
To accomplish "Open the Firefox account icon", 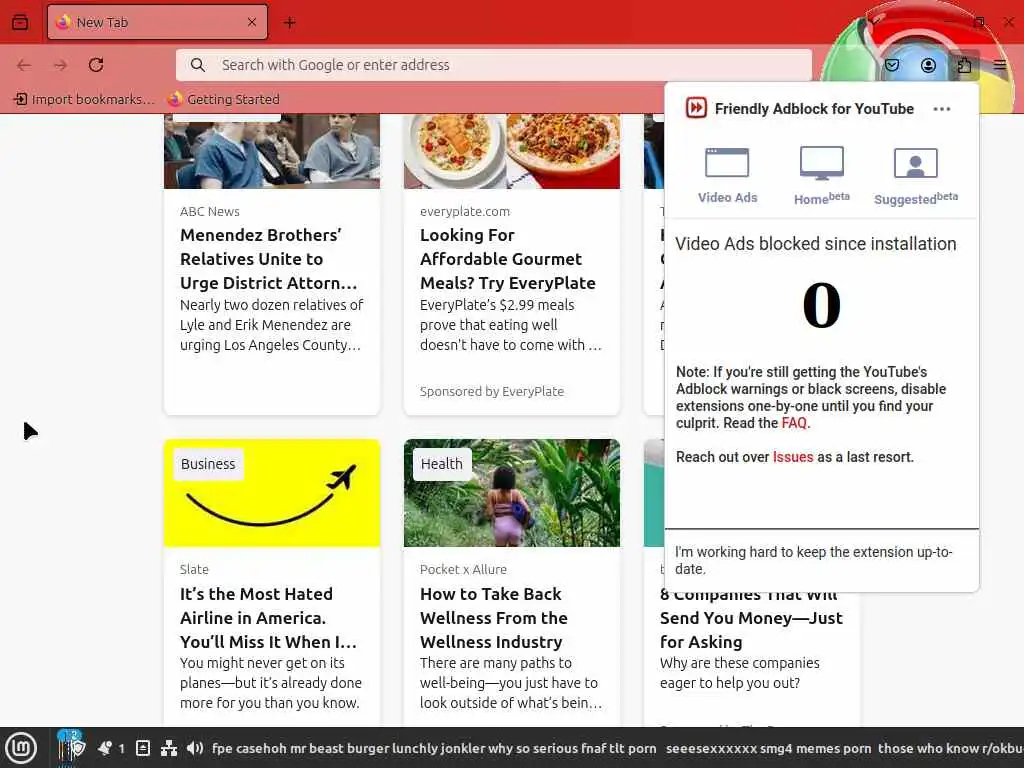I will (928, 65).
